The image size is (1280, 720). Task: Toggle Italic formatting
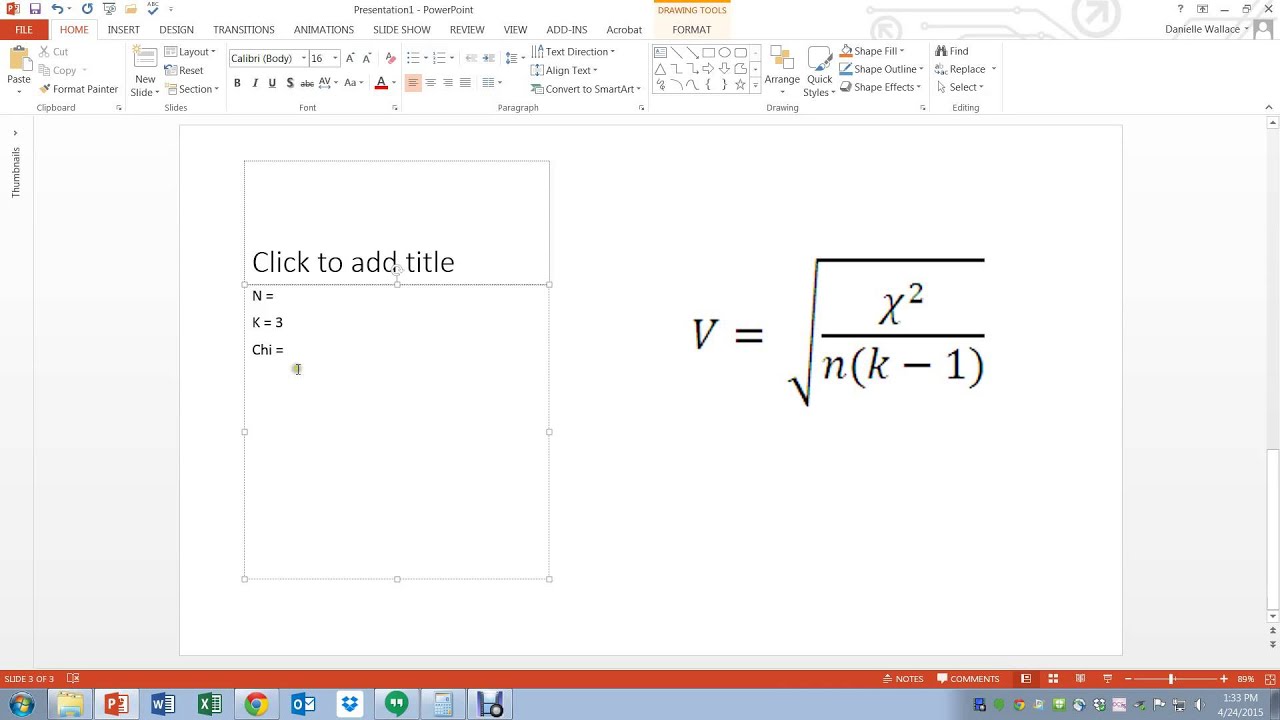tap(255, 83)
